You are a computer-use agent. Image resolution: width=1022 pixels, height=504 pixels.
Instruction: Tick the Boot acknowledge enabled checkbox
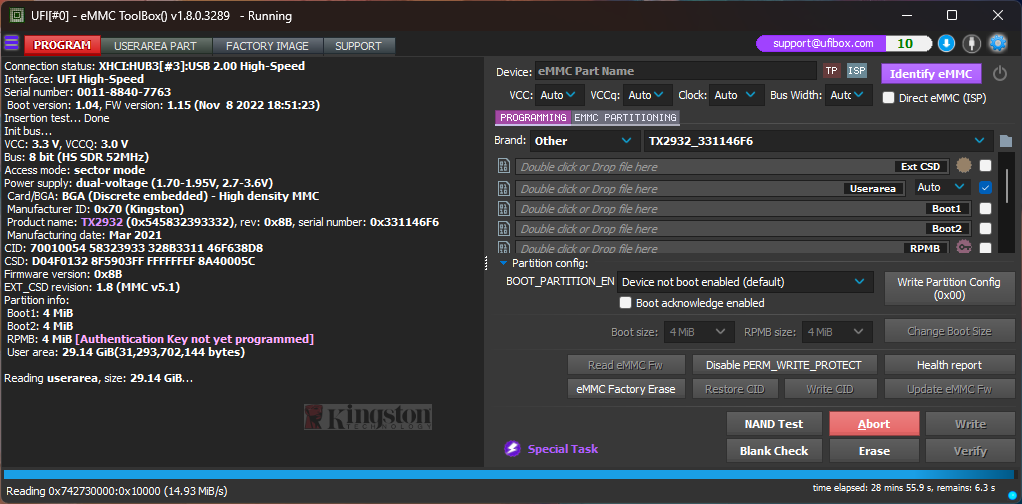click(x=626, y=303)
